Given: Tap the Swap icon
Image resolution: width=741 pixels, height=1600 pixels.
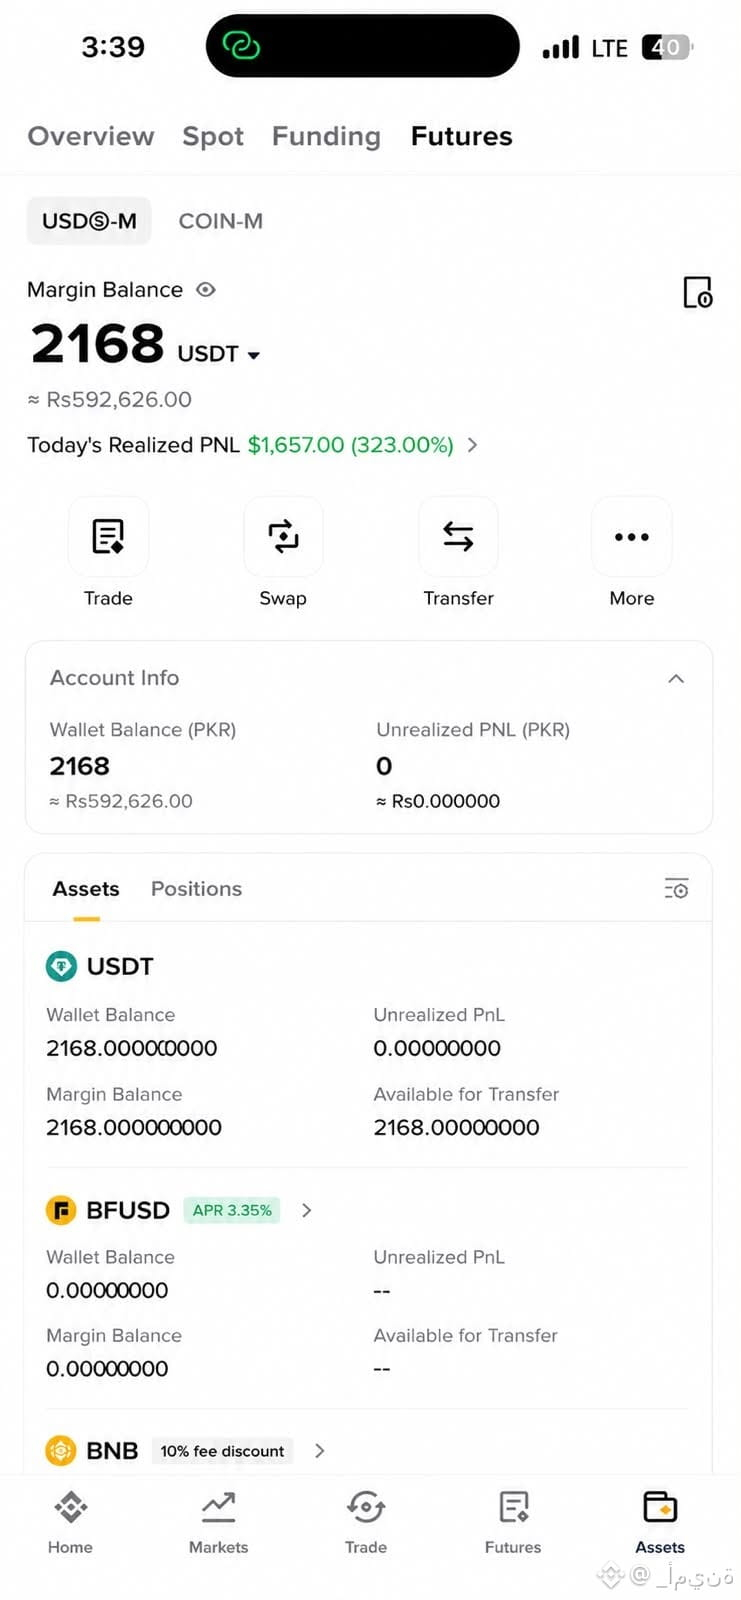Looking at the screenshot, I should tap(283, 537).
